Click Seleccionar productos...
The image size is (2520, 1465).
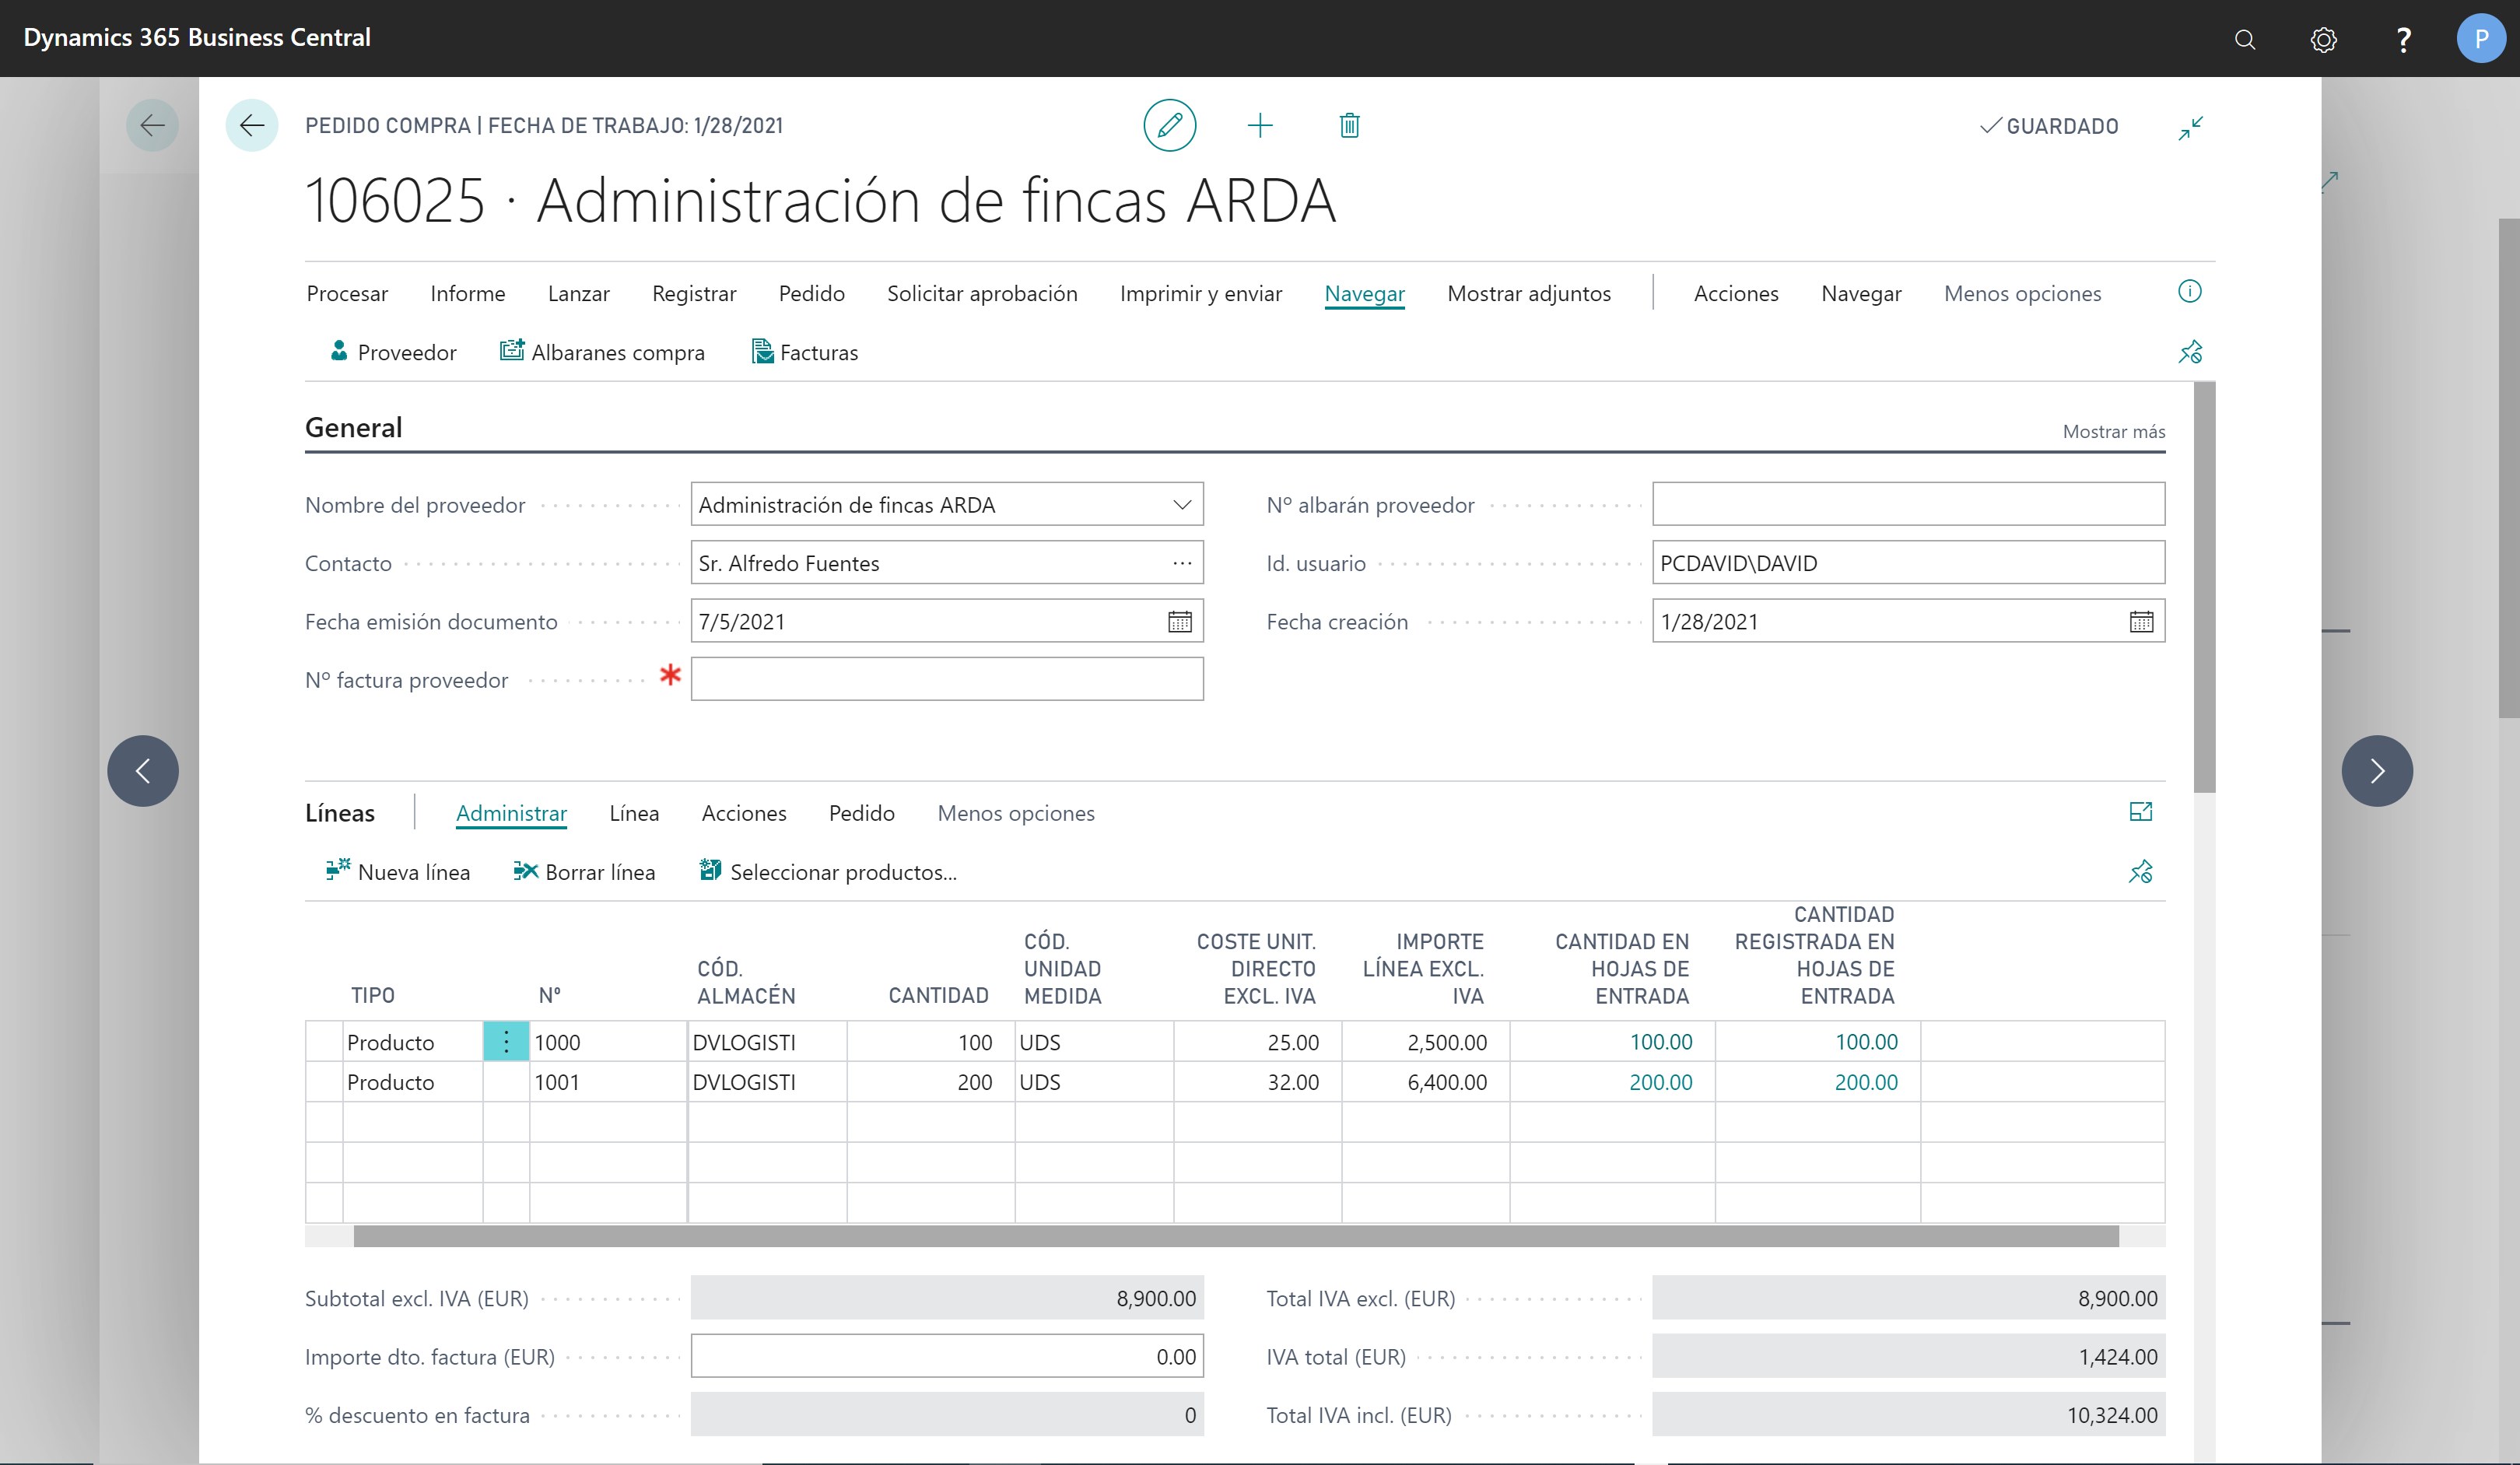(828, 872)
